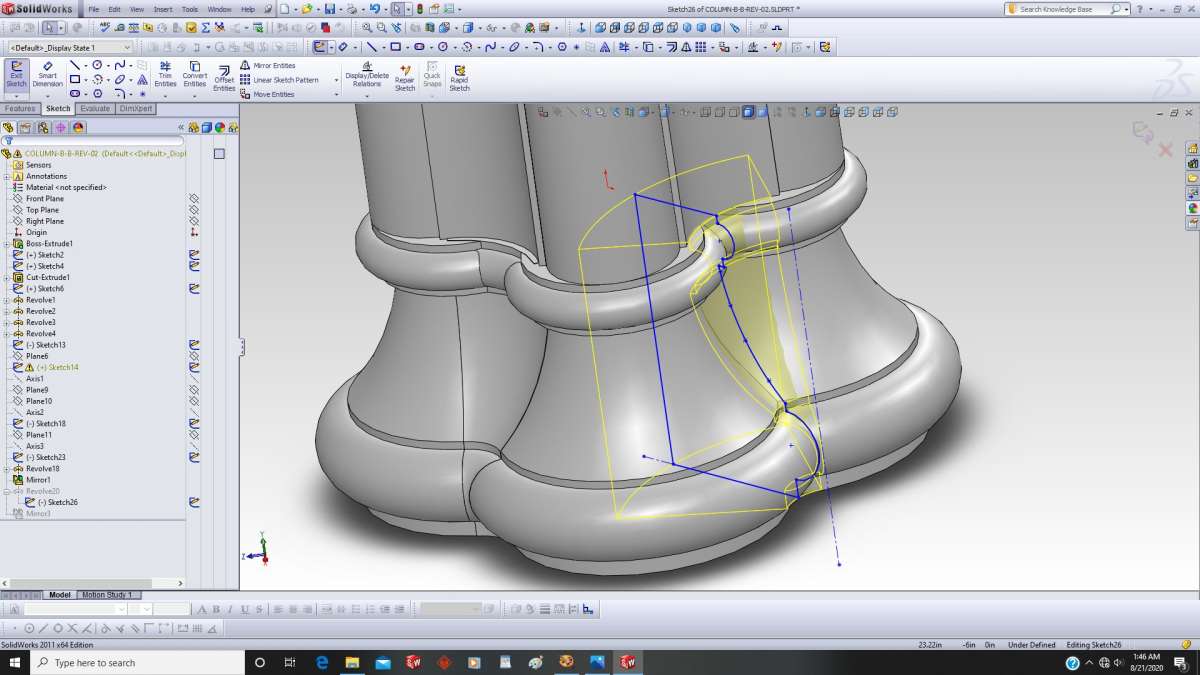Screen dimensions: 1200x675
Task: Expand the Cut-Extrude1 feature node
Action: 6,277
